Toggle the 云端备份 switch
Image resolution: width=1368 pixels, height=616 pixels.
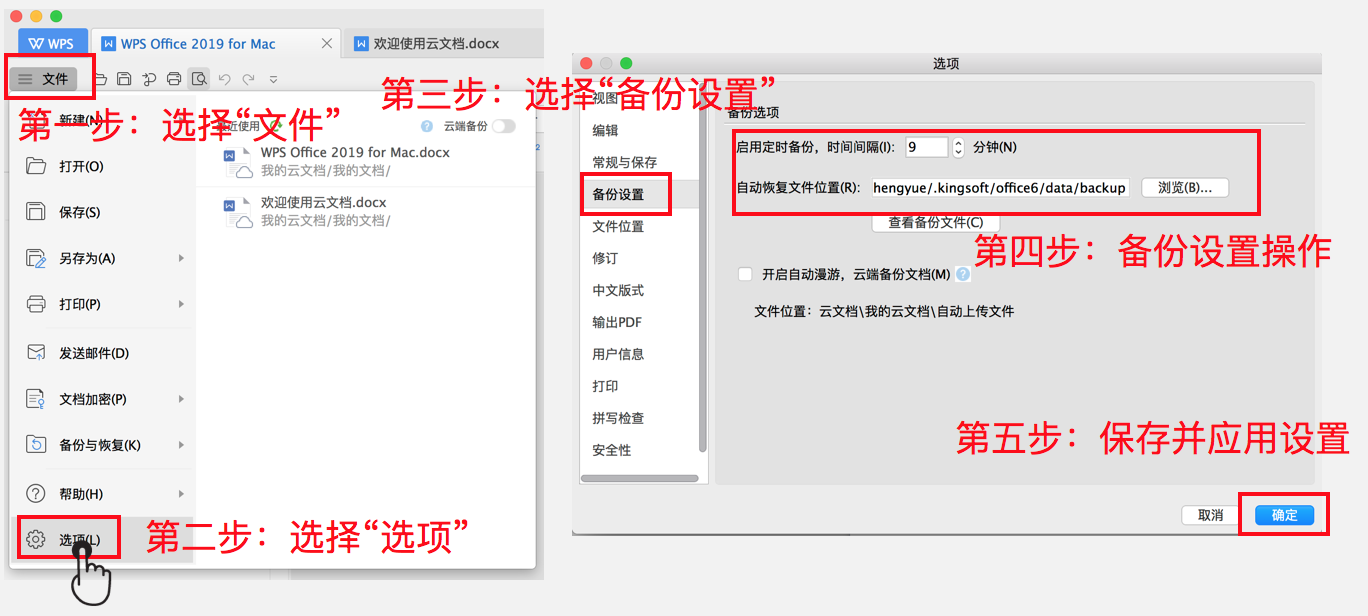tap(504, 126)
